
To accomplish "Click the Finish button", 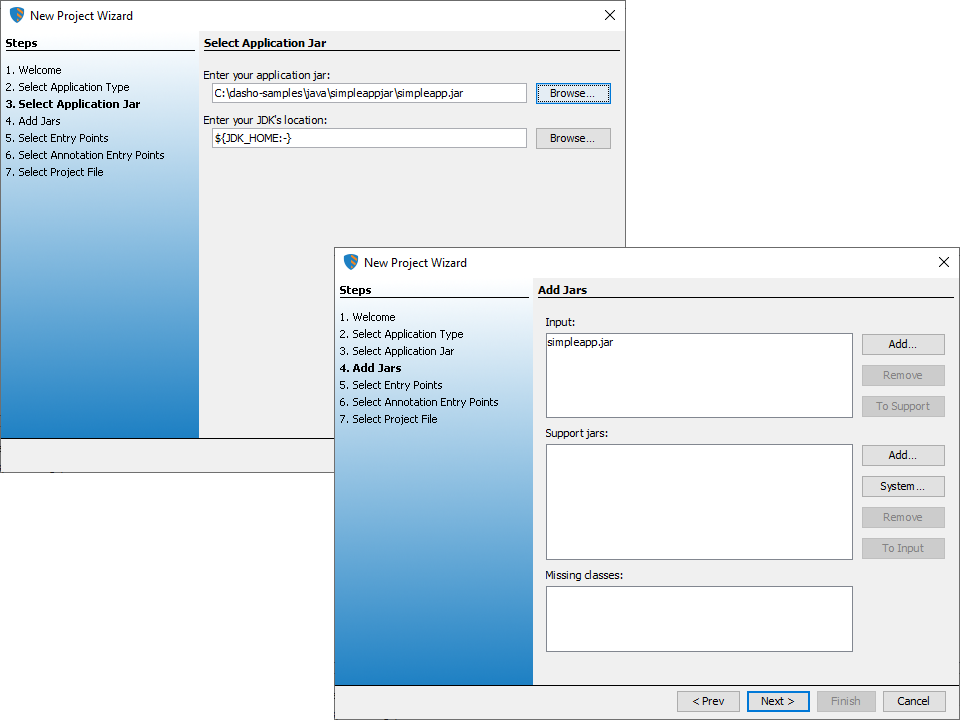I will pyautogui.click(x=846, y=701).
